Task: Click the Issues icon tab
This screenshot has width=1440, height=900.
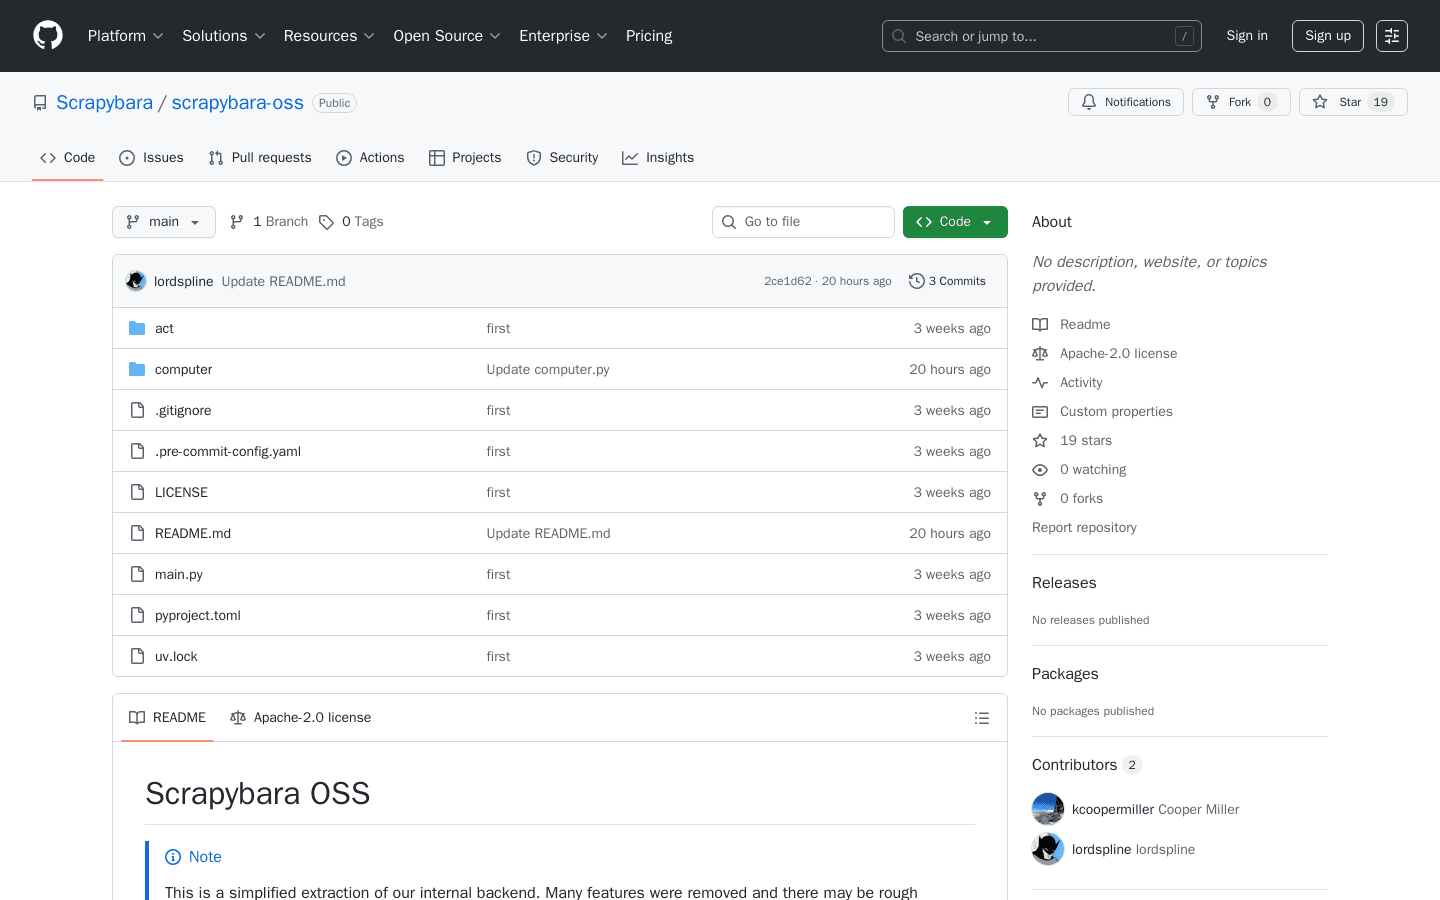Action: pyautogui.click(x=126, y=157)
